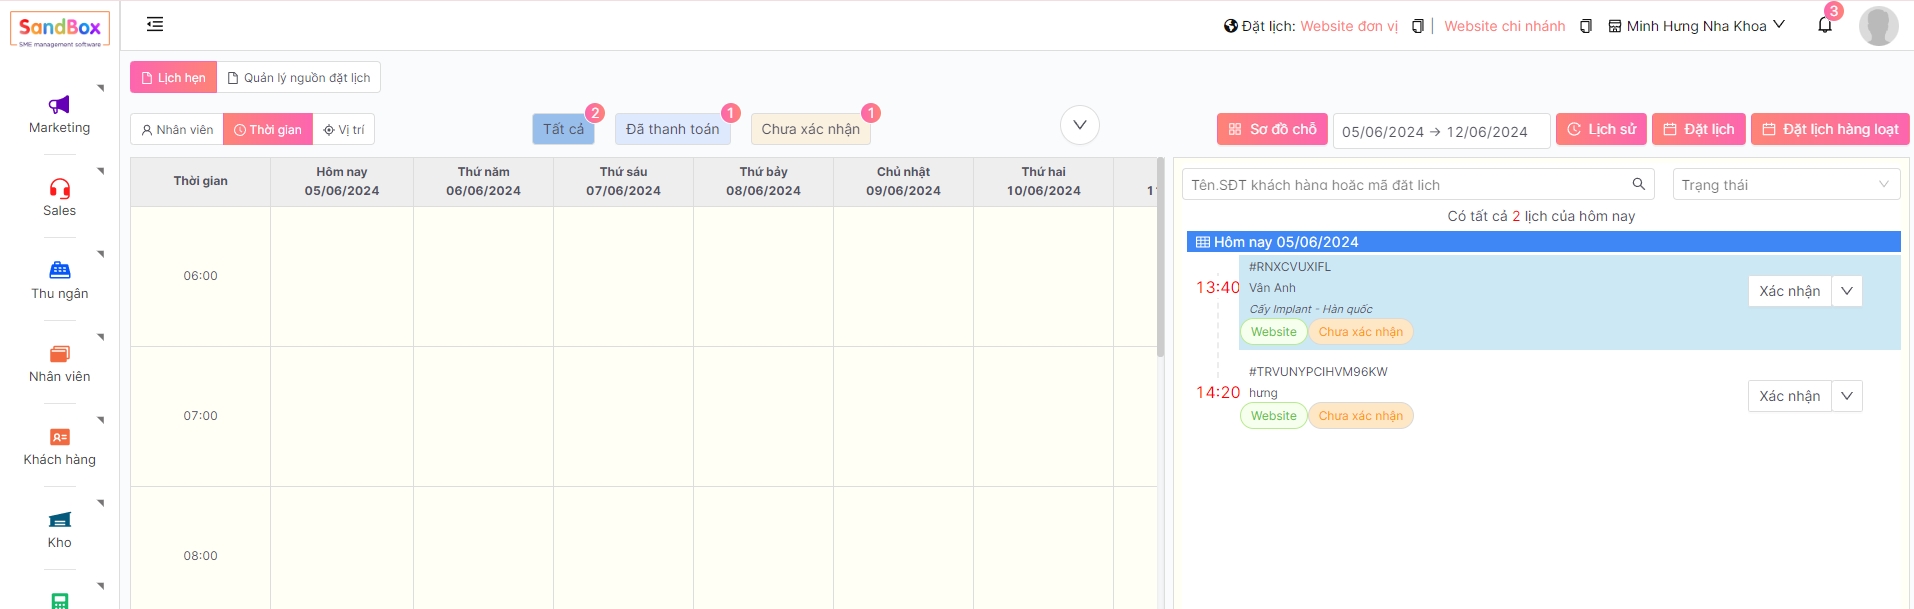The width and height of the screenshot is (1914, 609).
Task: Select the Lịch hẹn tab
Action: click(173, 78)
